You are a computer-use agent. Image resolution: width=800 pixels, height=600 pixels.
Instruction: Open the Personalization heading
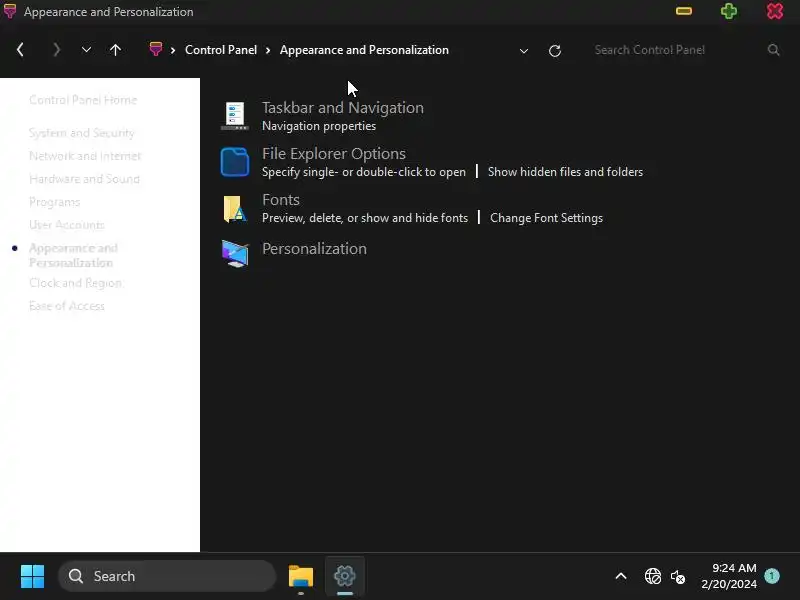click(x=314, y=248)
